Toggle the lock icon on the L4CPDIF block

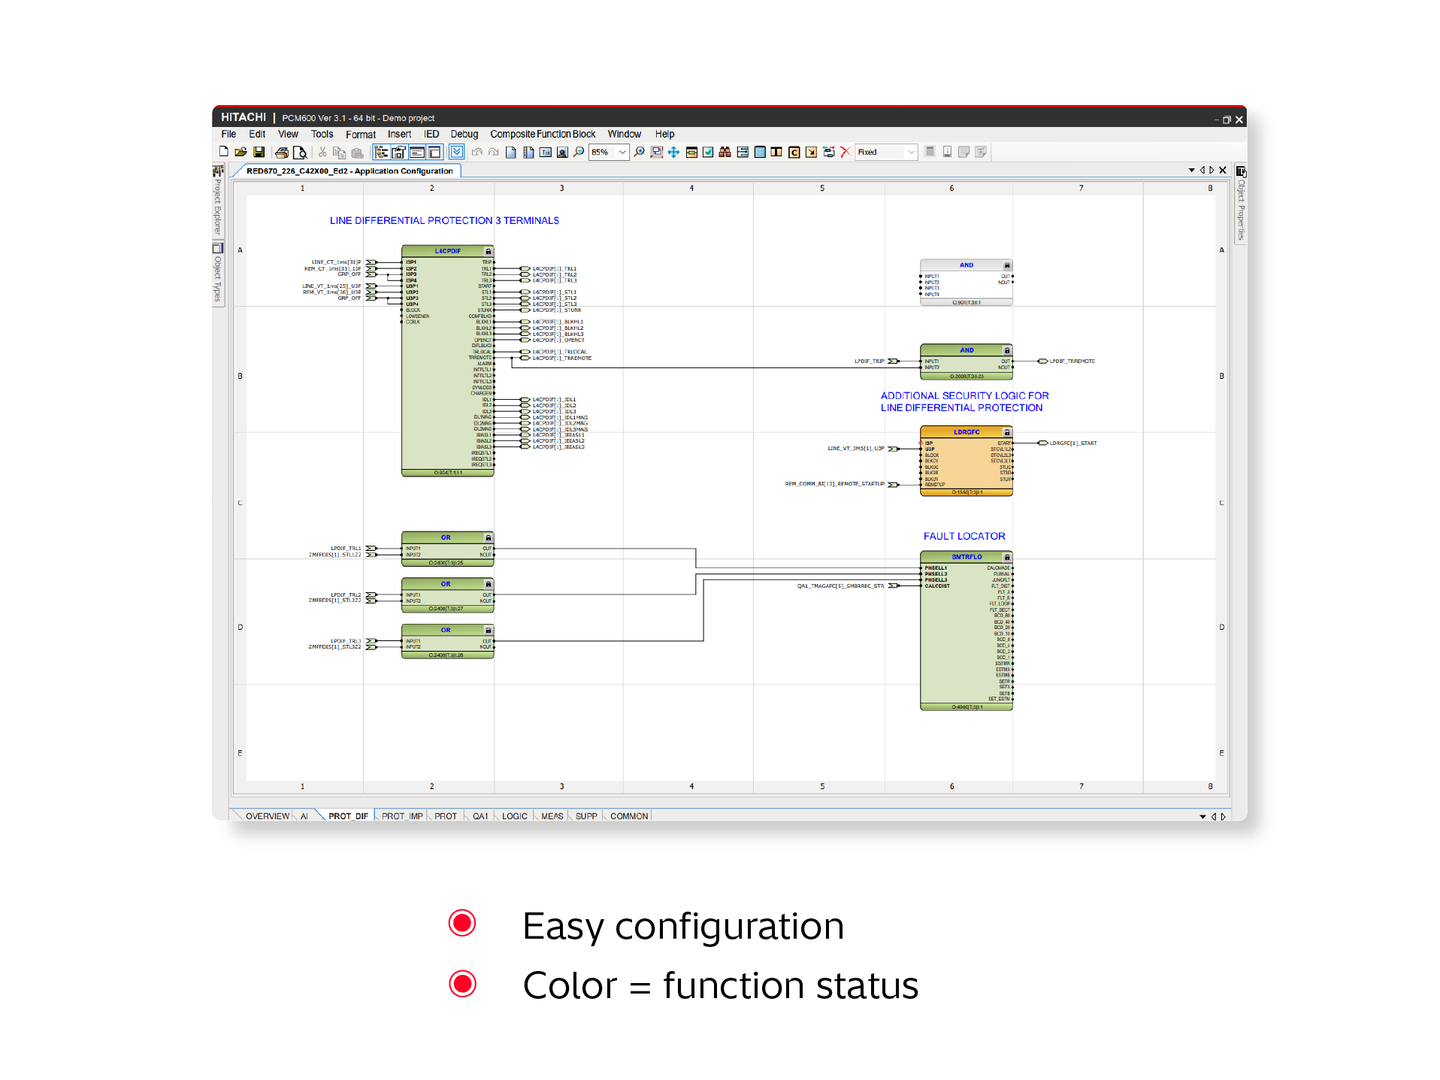tap(488, 250)
